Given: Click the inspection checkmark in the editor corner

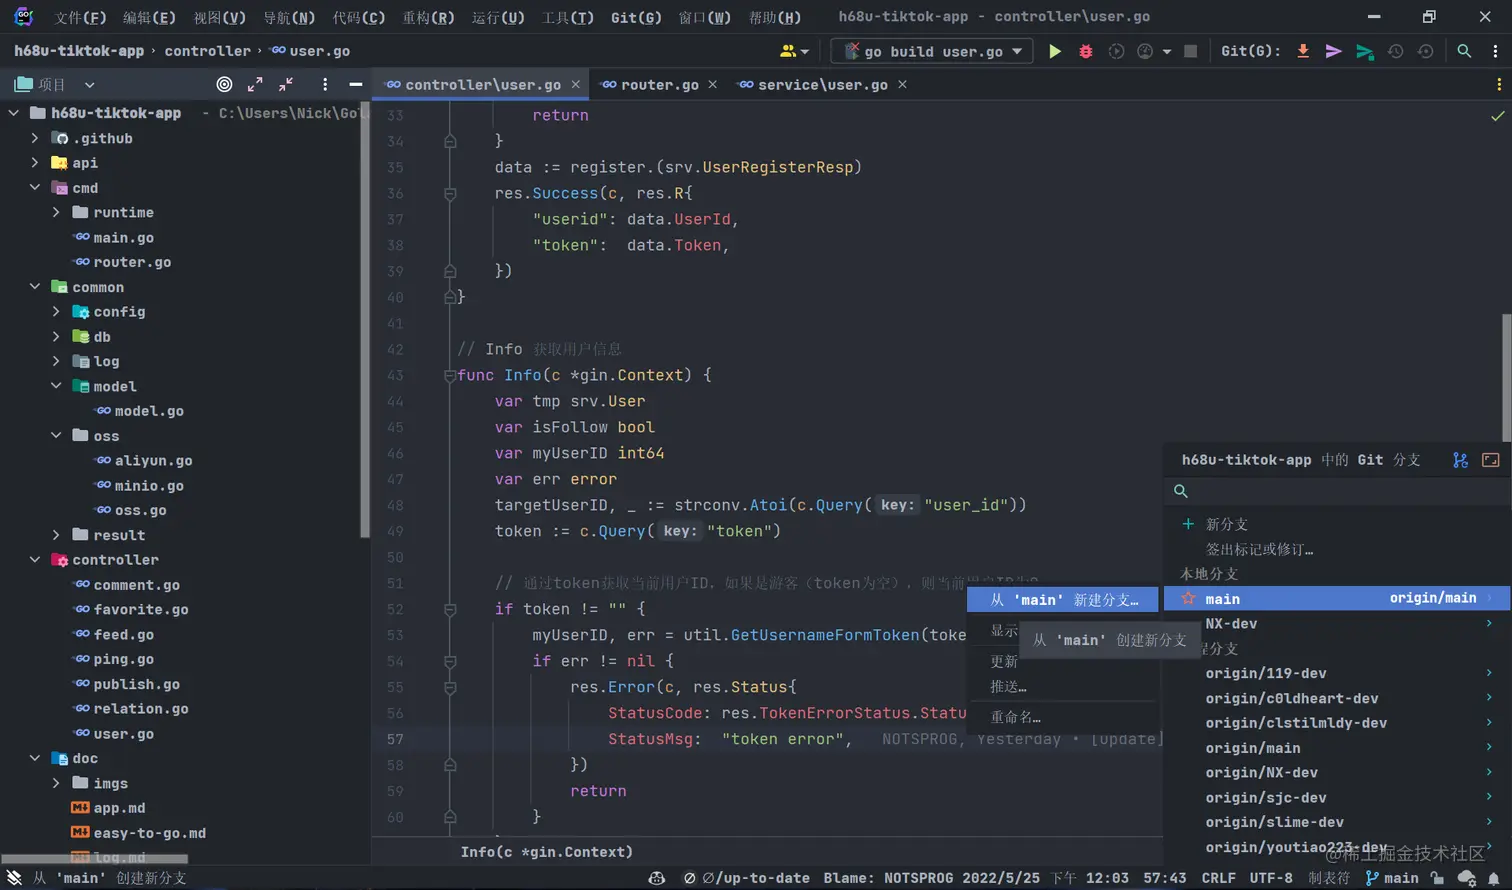Looking at the screenshot, I should 1497,116.
